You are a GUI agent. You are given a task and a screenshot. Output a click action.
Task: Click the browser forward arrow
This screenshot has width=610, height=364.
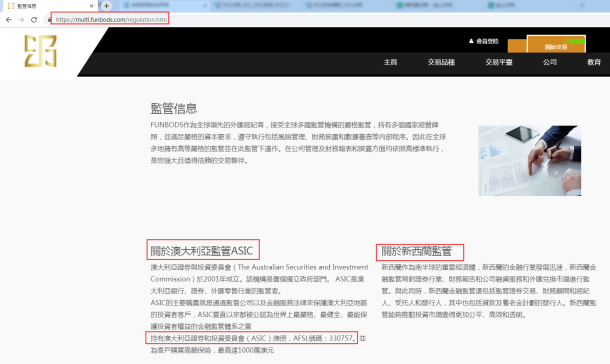[x=21, y=20]
